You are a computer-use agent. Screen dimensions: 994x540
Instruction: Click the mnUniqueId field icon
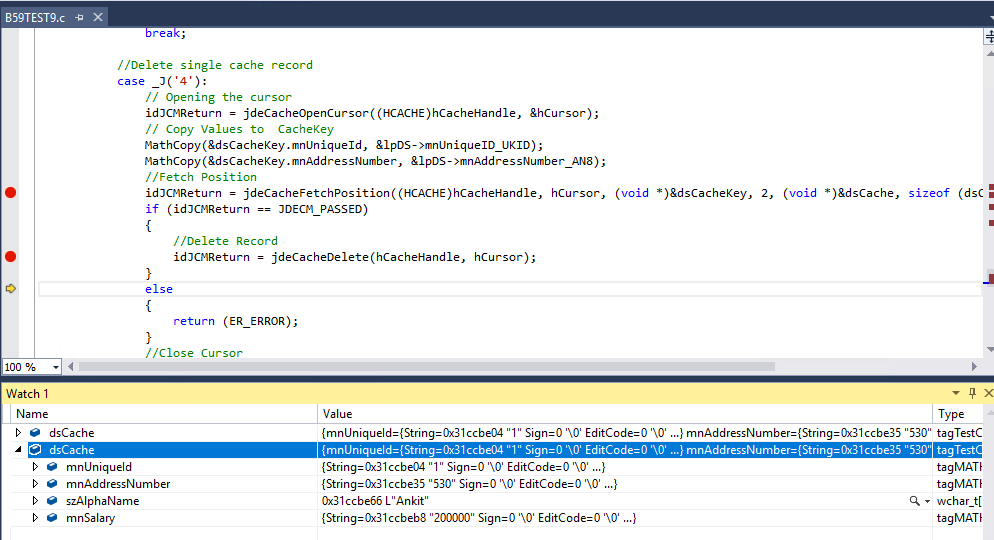pos(53,467)
